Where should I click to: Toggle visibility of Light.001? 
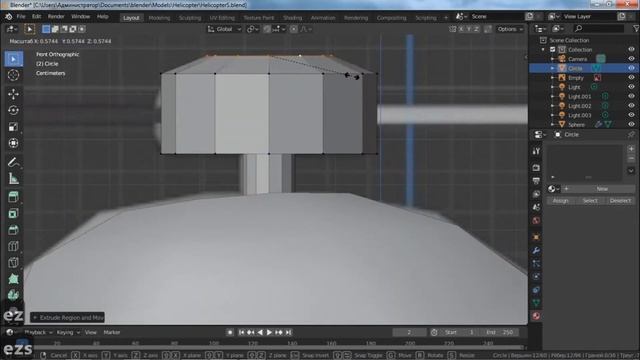[x=631, y=96]
